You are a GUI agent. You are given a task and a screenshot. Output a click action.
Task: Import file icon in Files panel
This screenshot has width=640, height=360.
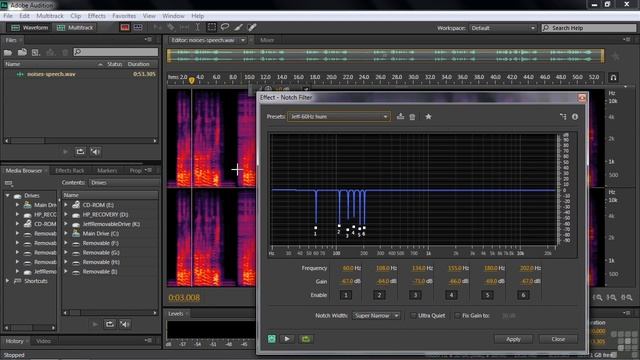22,52
